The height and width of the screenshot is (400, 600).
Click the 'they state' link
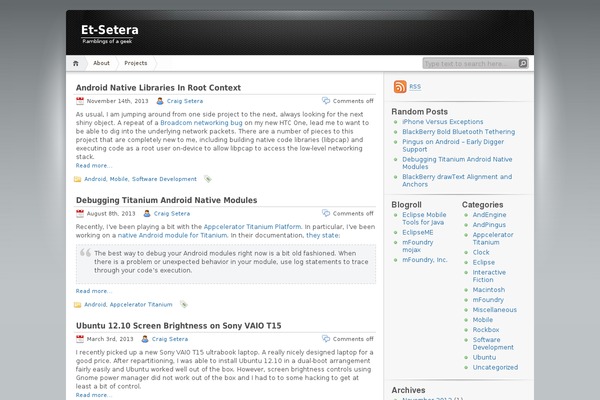(322, 235)
